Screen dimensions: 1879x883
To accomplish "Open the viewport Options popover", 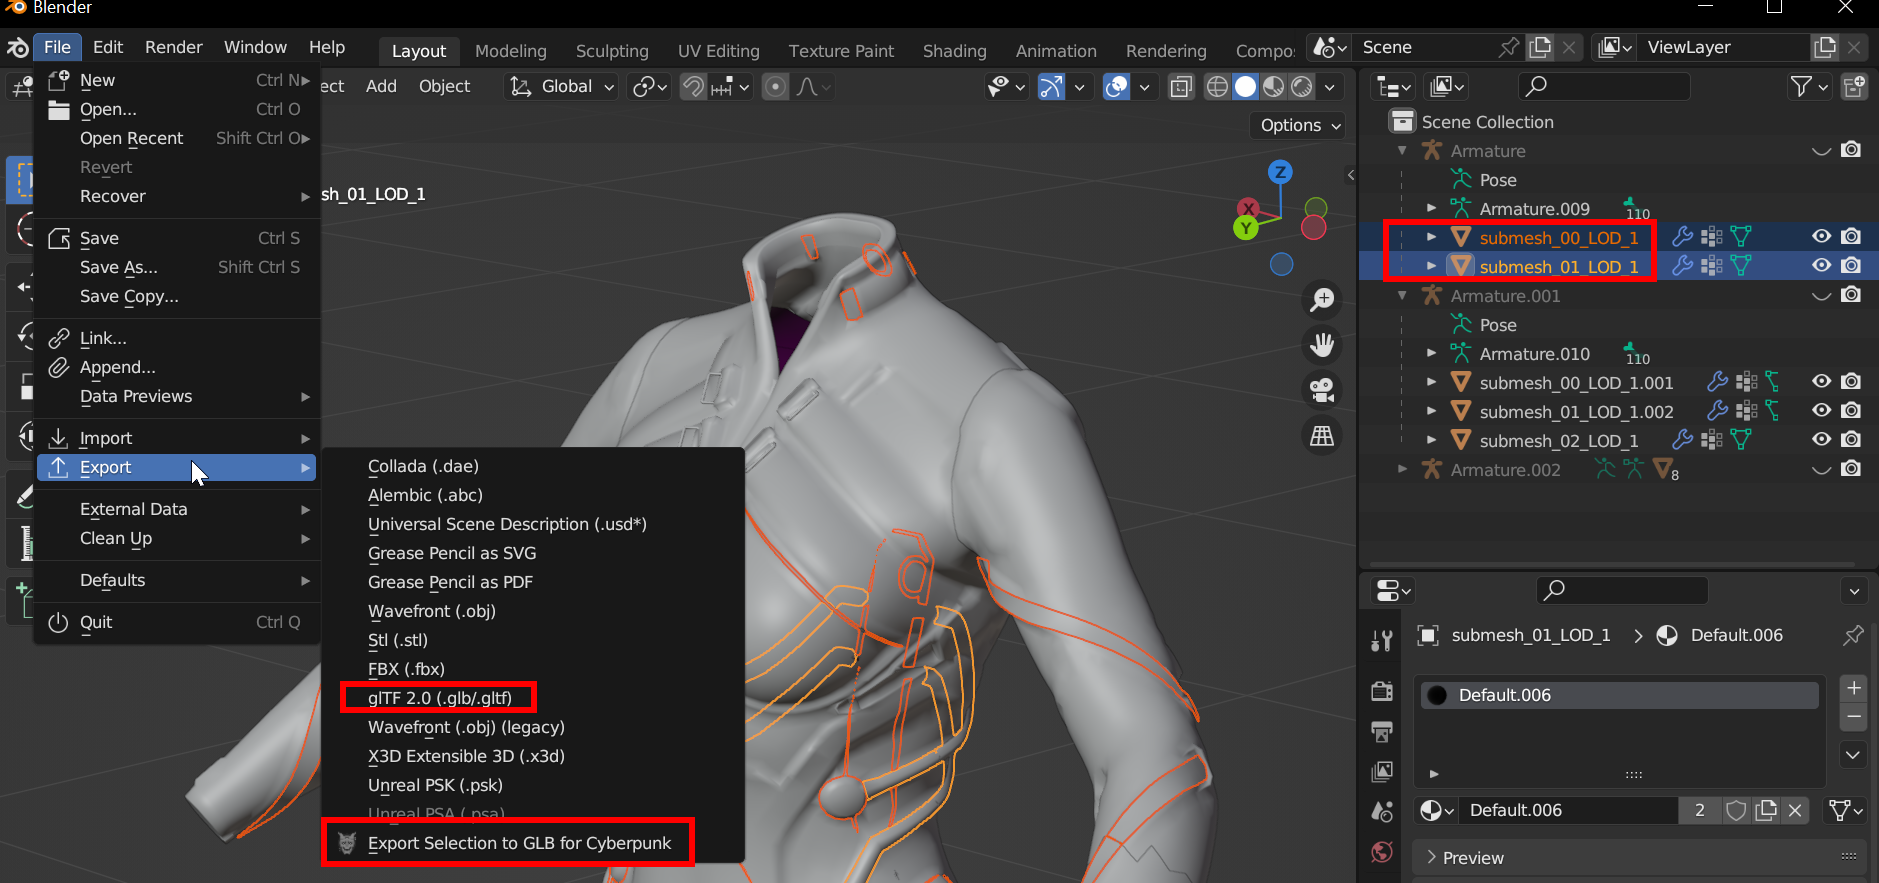I will pyautogui.click(x=1299, y=125).
